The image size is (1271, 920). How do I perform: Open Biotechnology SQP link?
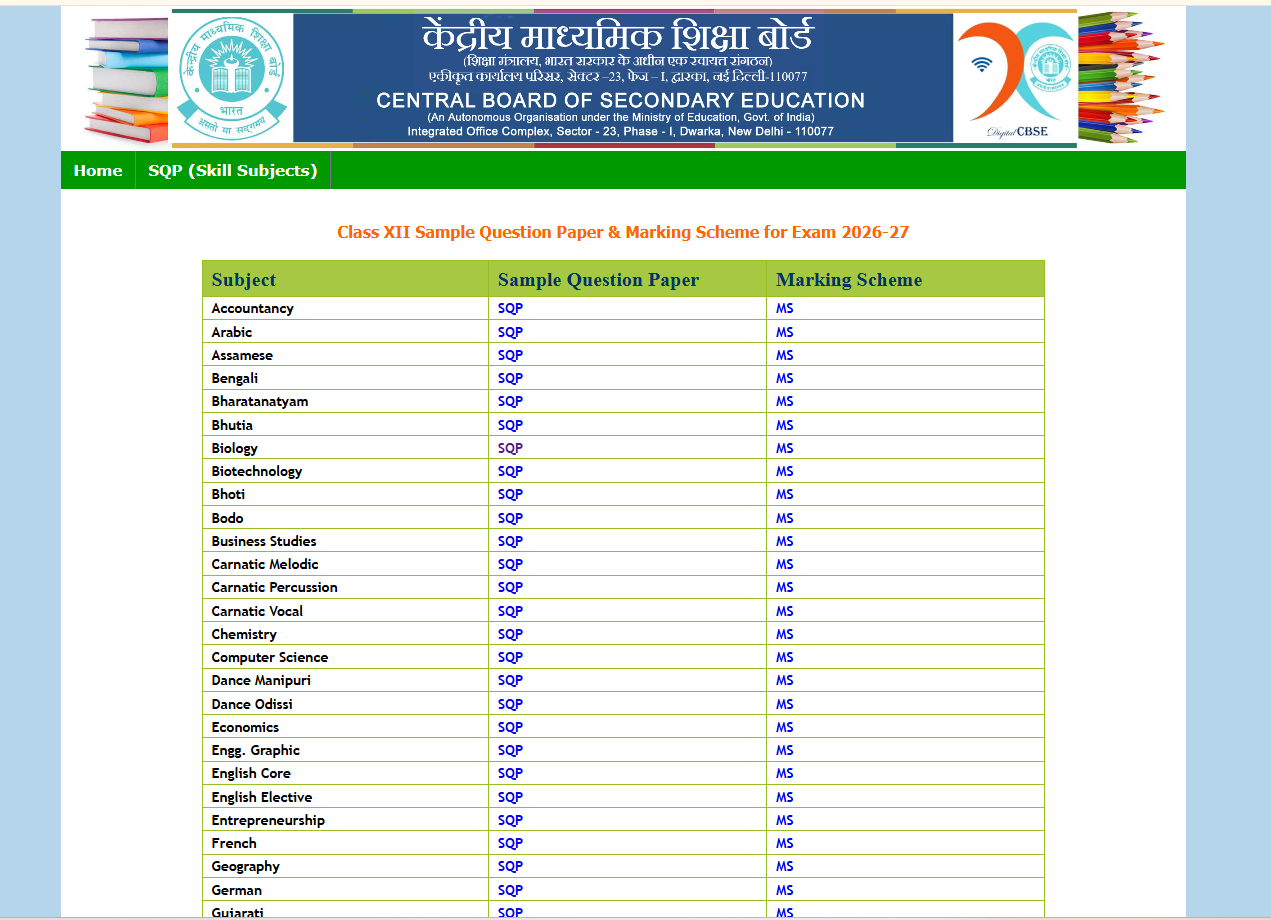tap(511, 471)
